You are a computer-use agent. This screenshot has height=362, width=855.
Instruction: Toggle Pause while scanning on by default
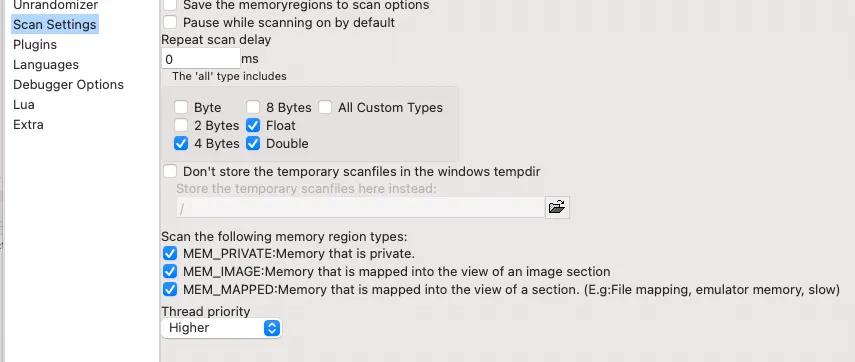tap(170, 22)
